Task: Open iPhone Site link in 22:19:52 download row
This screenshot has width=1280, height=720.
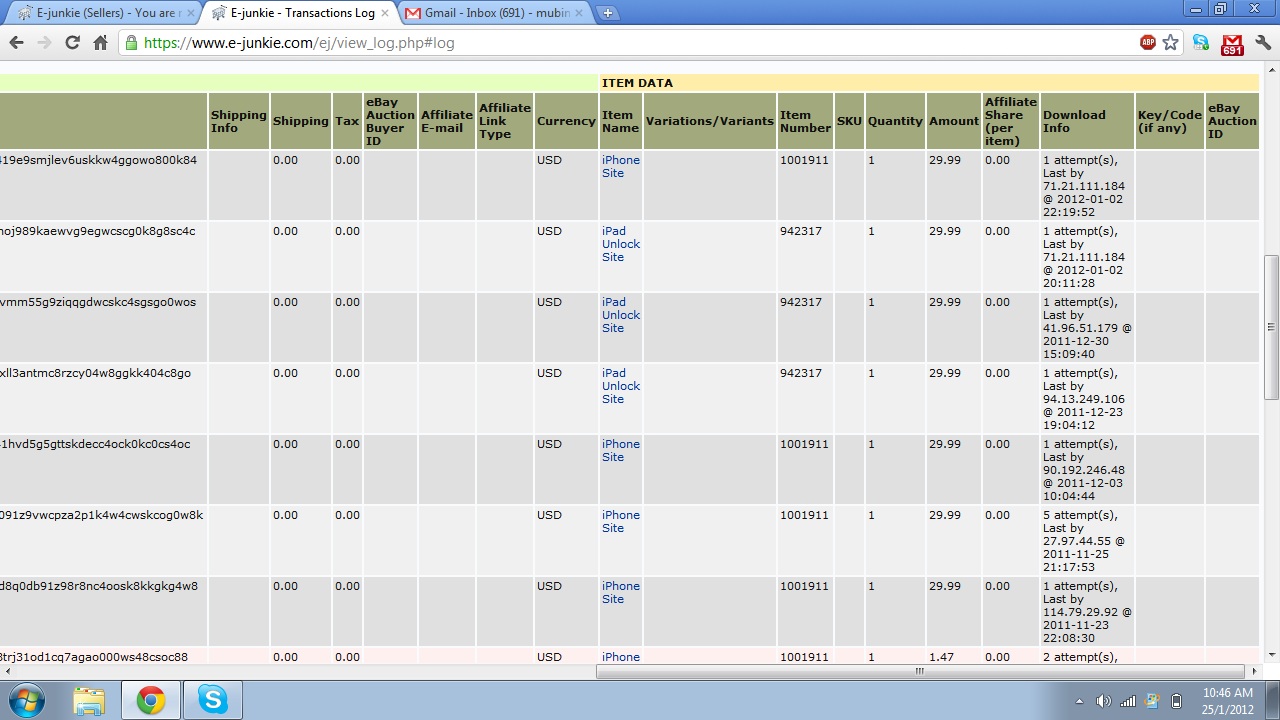Action: [620, 166]
